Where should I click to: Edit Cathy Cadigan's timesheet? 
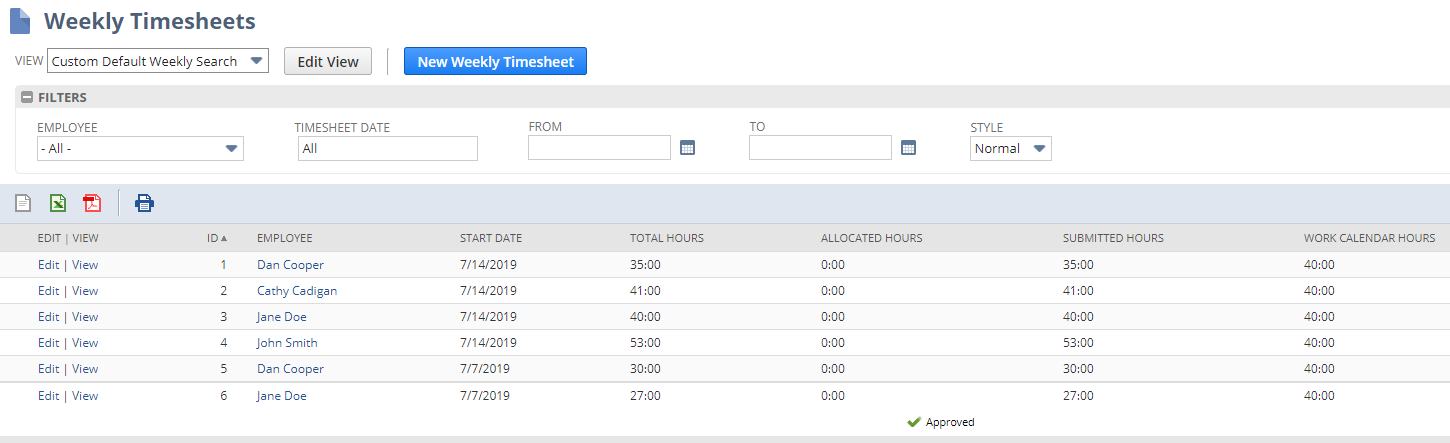click(48, 291)
